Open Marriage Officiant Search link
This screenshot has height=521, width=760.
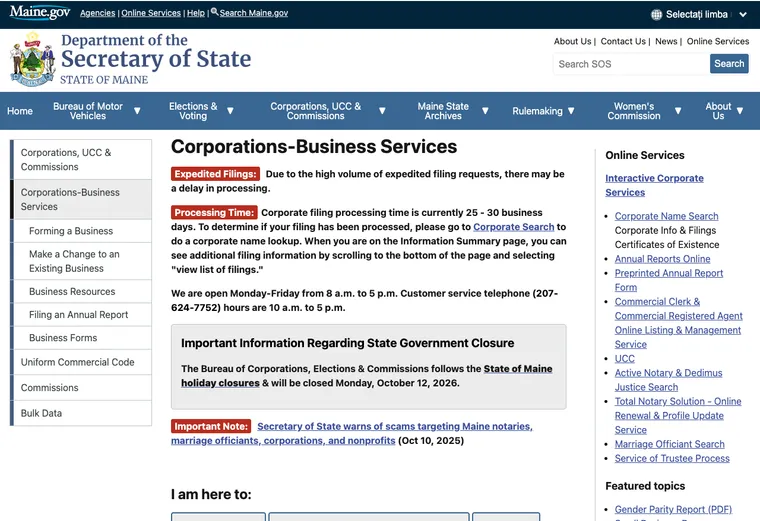(669, 444)
